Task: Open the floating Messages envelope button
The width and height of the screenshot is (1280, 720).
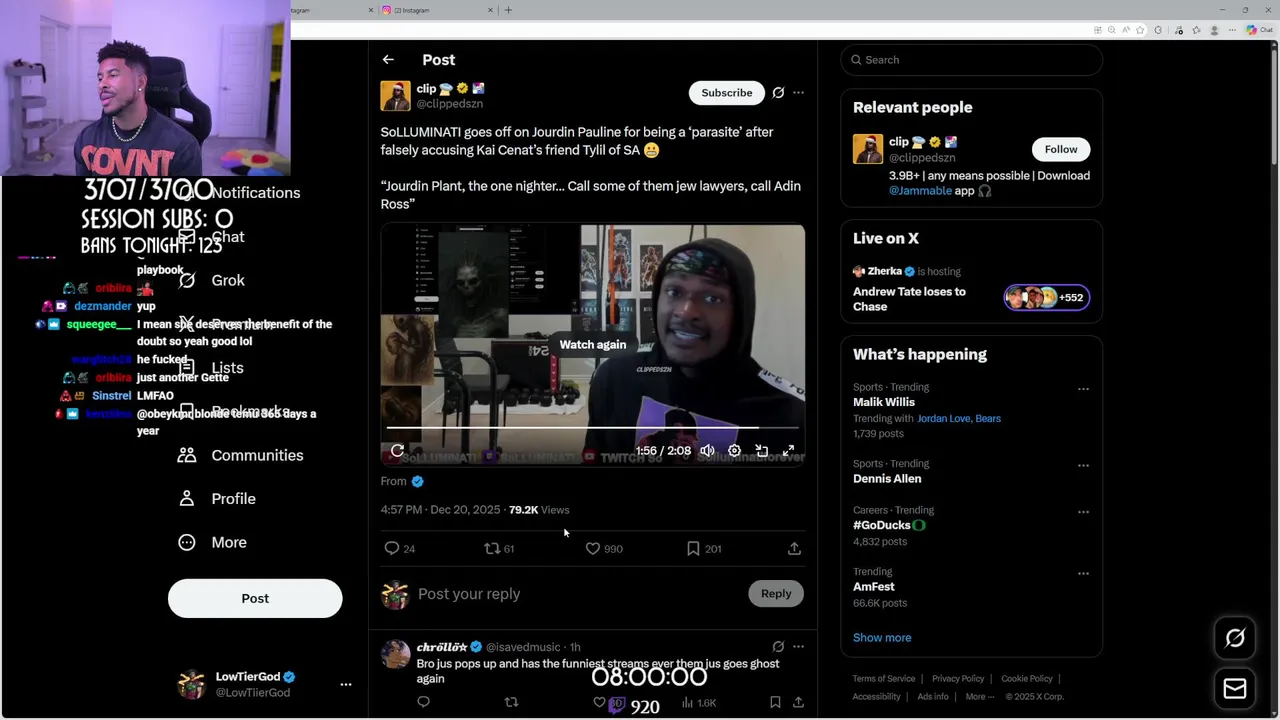Action: (x=1235, y=689)
